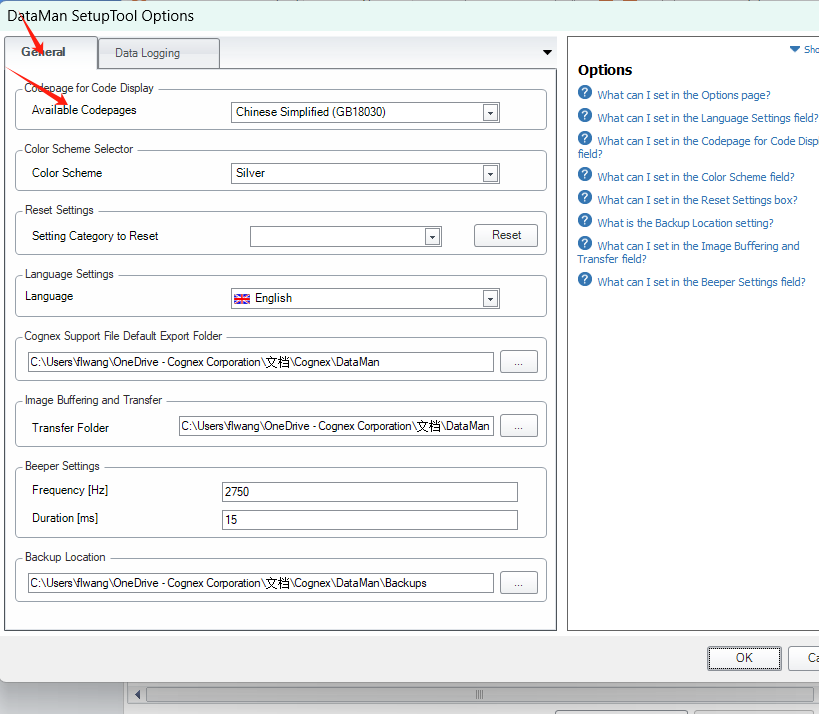The height and width of the screenshot is (714, 819).
Task: Open the Reset Settings box help link
Action: [697, 200]
